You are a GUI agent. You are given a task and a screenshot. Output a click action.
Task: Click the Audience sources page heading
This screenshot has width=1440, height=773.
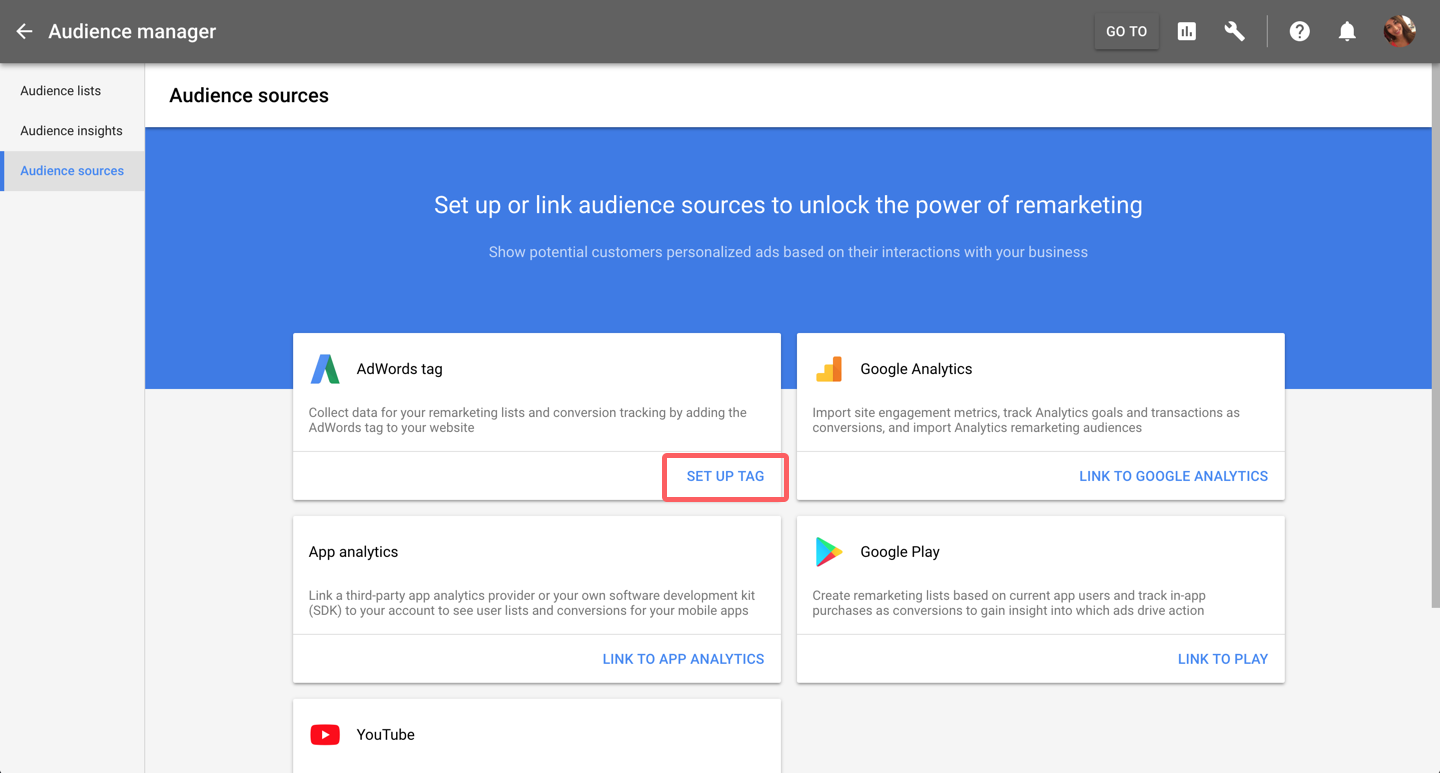(249, 96)
